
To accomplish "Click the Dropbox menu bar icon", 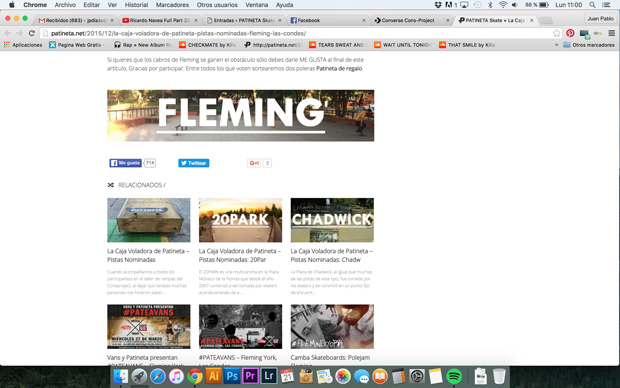I will pyautogui.click(x=438, y=5).
